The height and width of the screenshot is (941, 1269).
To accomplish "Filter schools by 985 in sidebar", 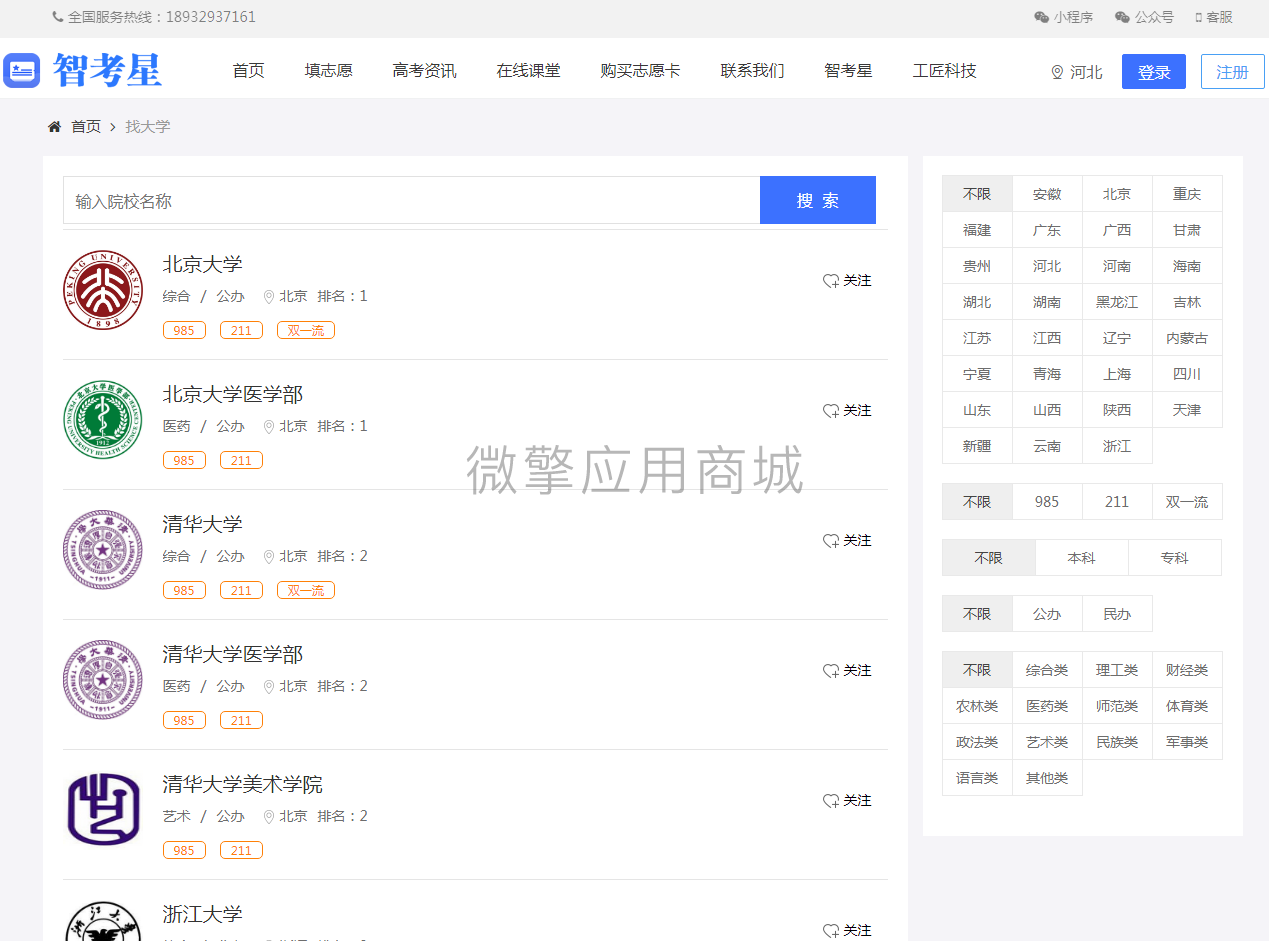I will [x=1047, y=502].
